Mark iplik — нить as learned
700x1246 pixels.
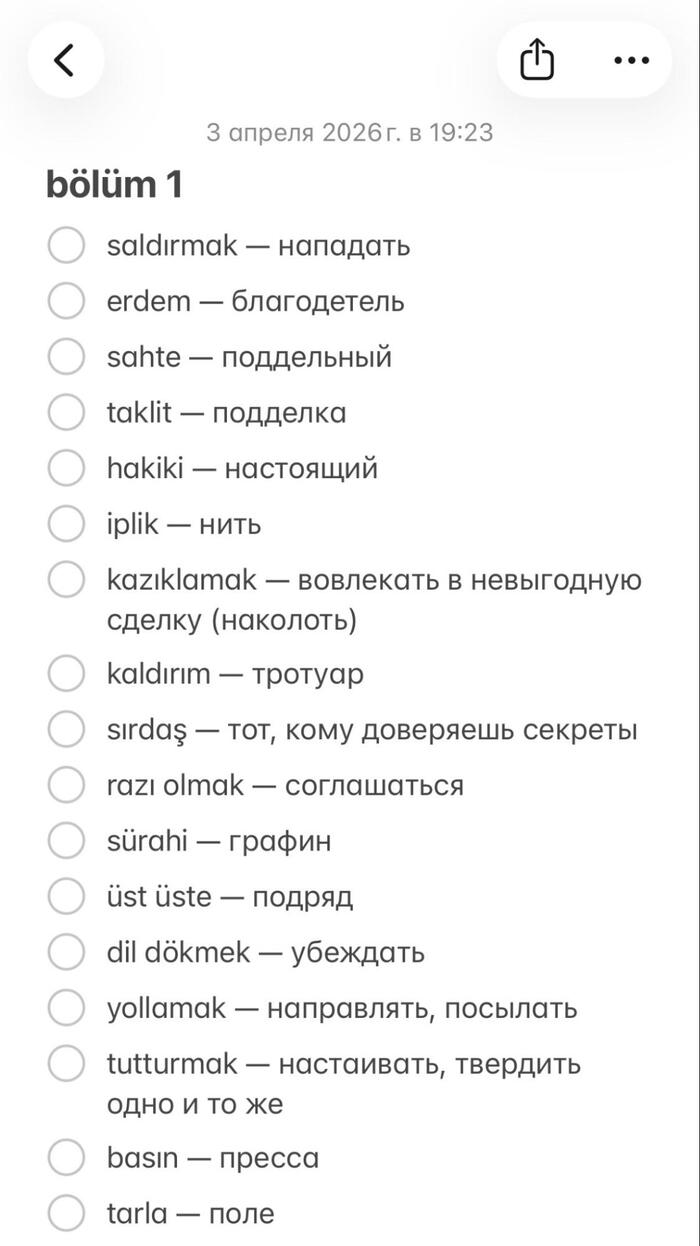coord(66,524)
